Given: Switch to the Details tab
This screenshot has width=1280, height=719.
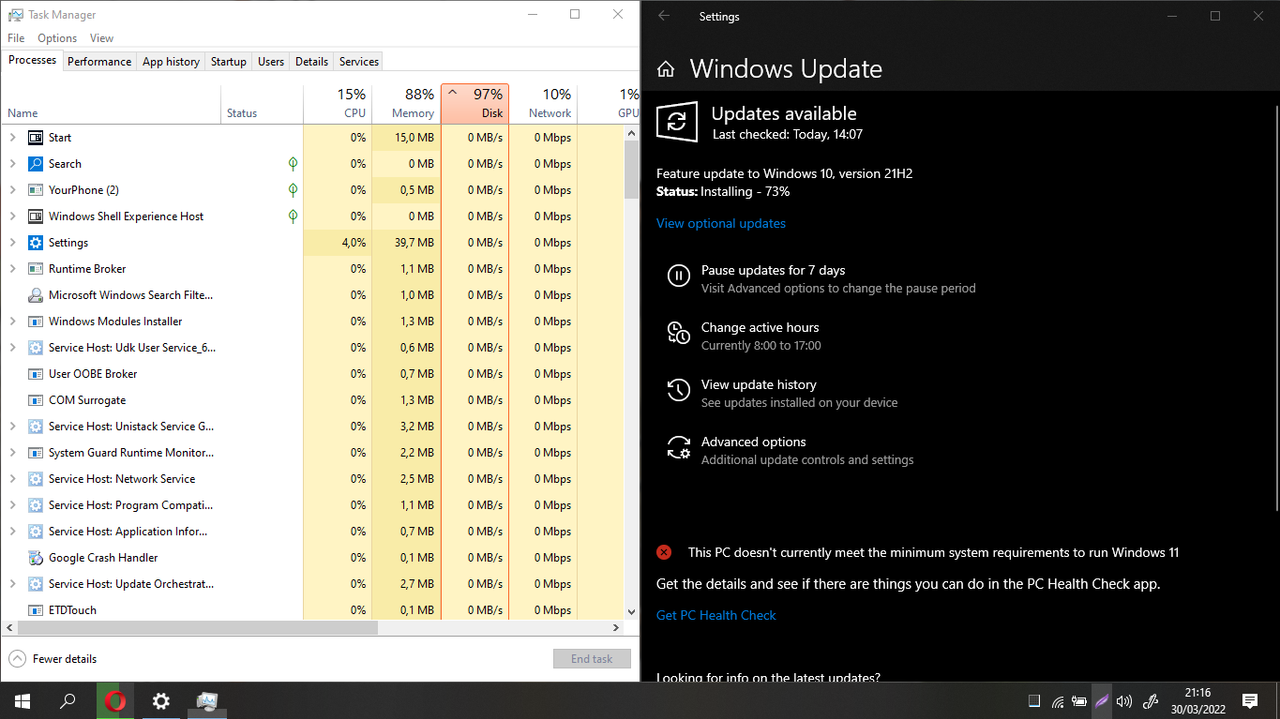Looking at the screenshot, I should (x=311, y=62).
